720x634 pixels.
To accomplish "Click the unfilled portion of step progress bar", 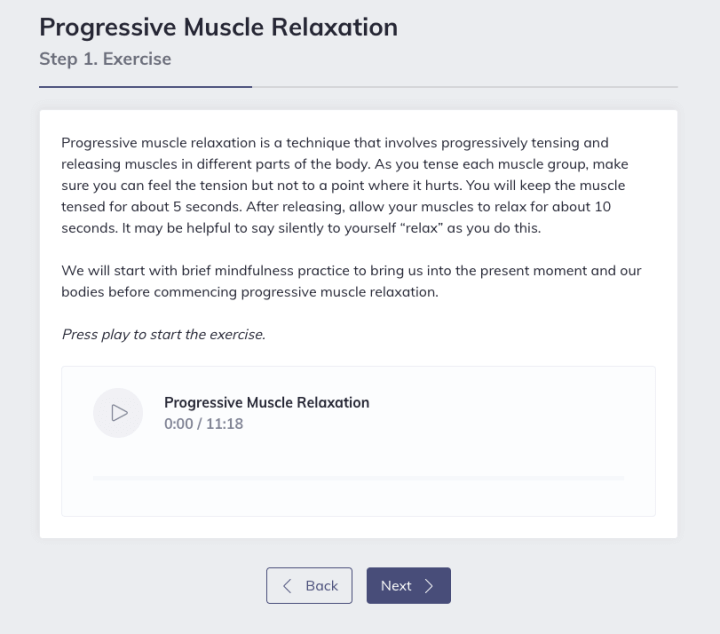I will click(465, 87).
